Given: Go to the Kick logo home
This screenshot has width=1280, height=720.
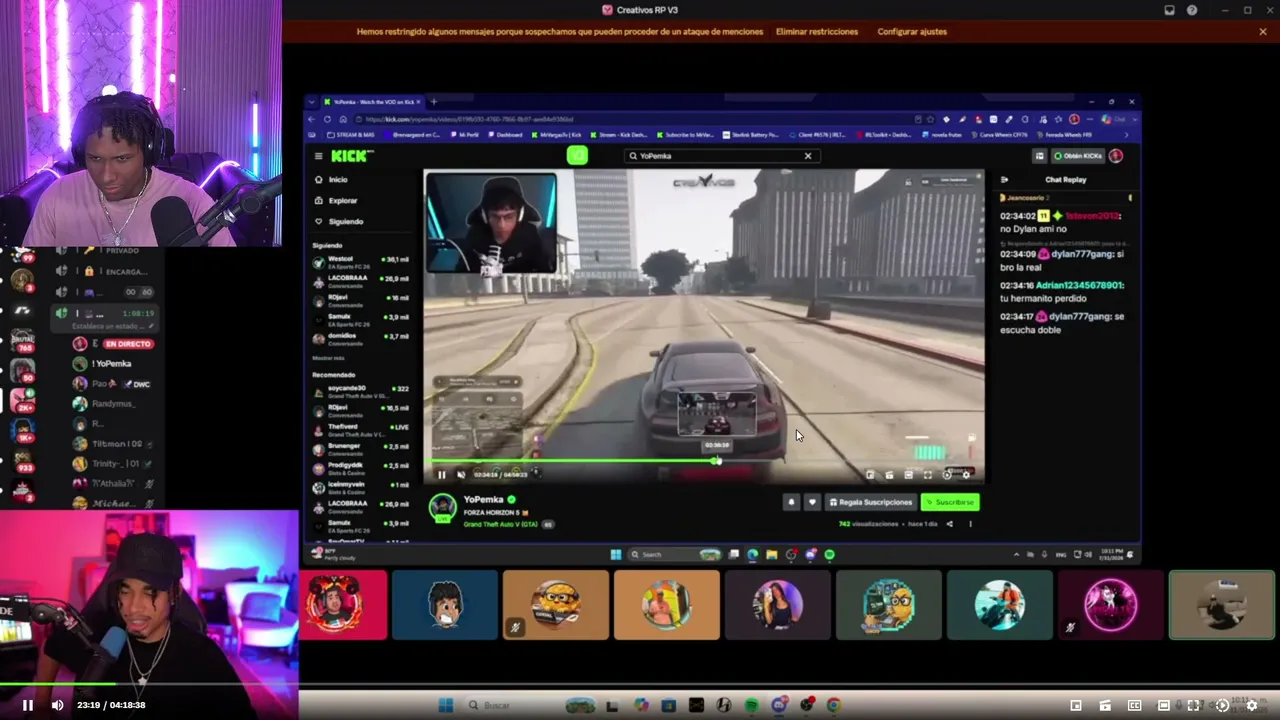Looking at the screenshot, I should tap(352, 156).
